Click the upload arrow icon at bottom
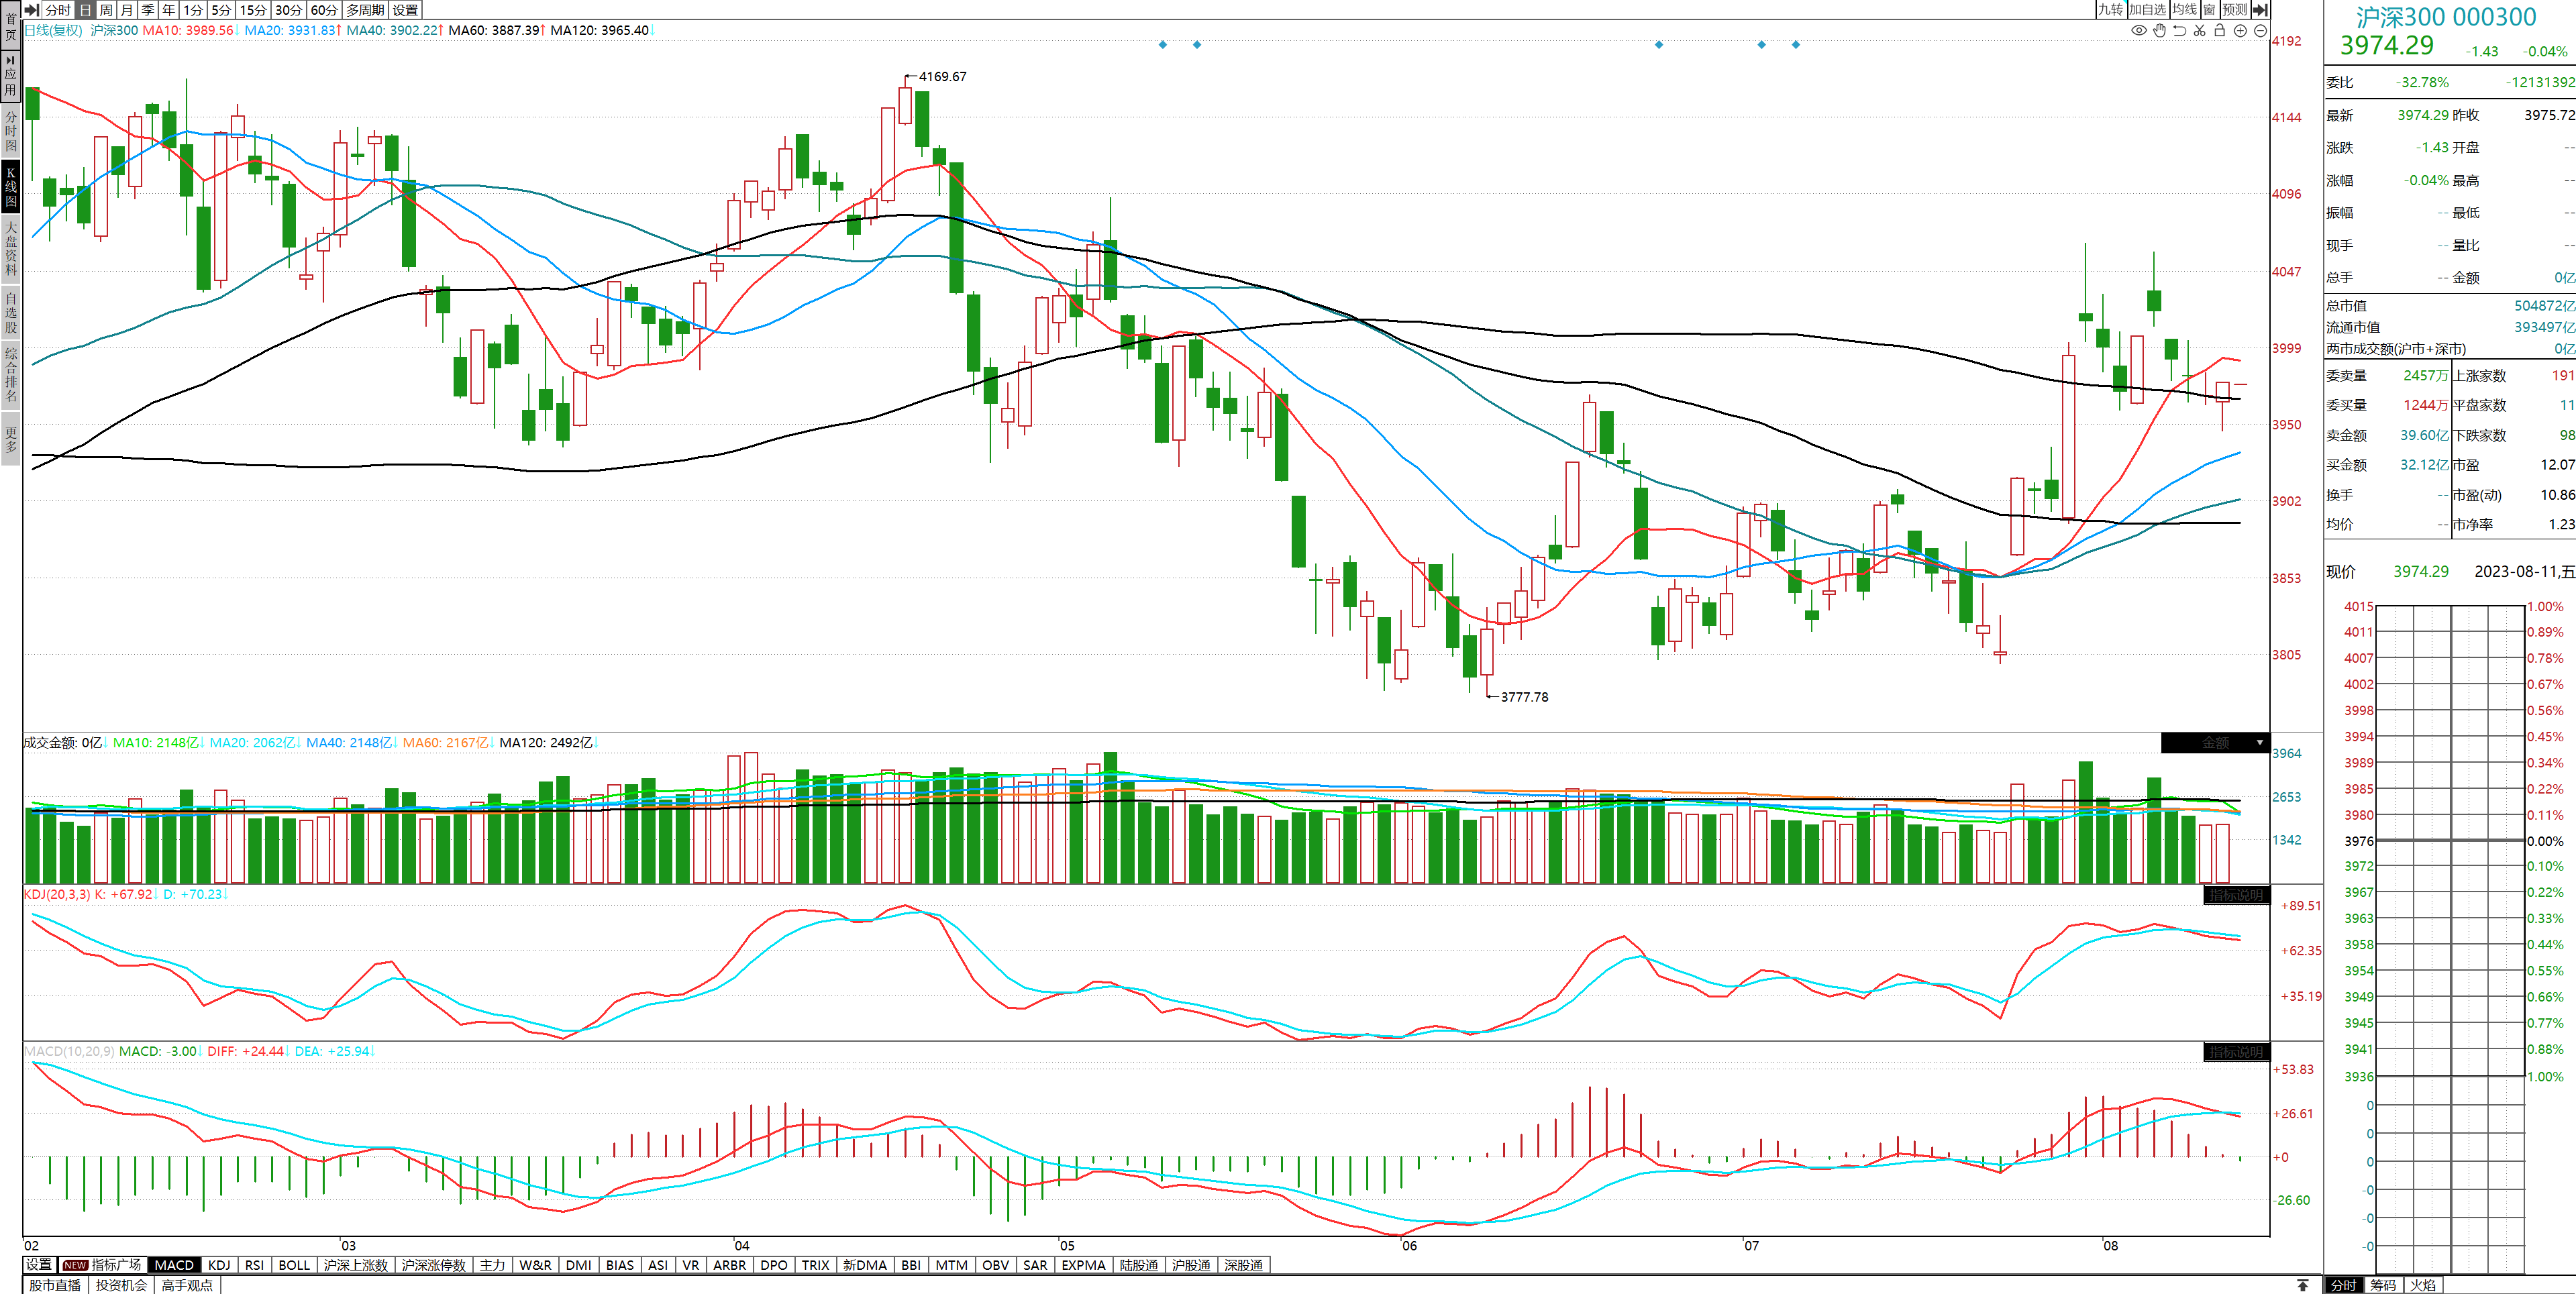The image size is (2576, 1294). coord(2303,1285)
